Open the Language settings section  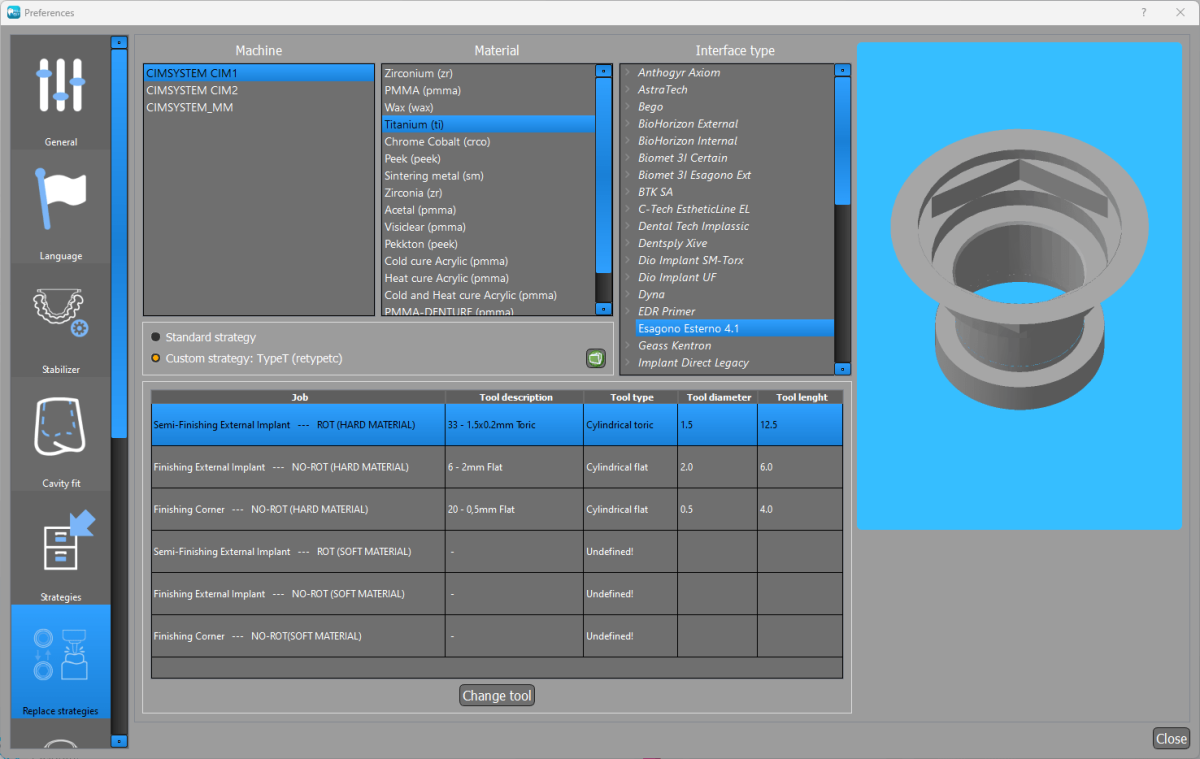click(x=61, y=207)
